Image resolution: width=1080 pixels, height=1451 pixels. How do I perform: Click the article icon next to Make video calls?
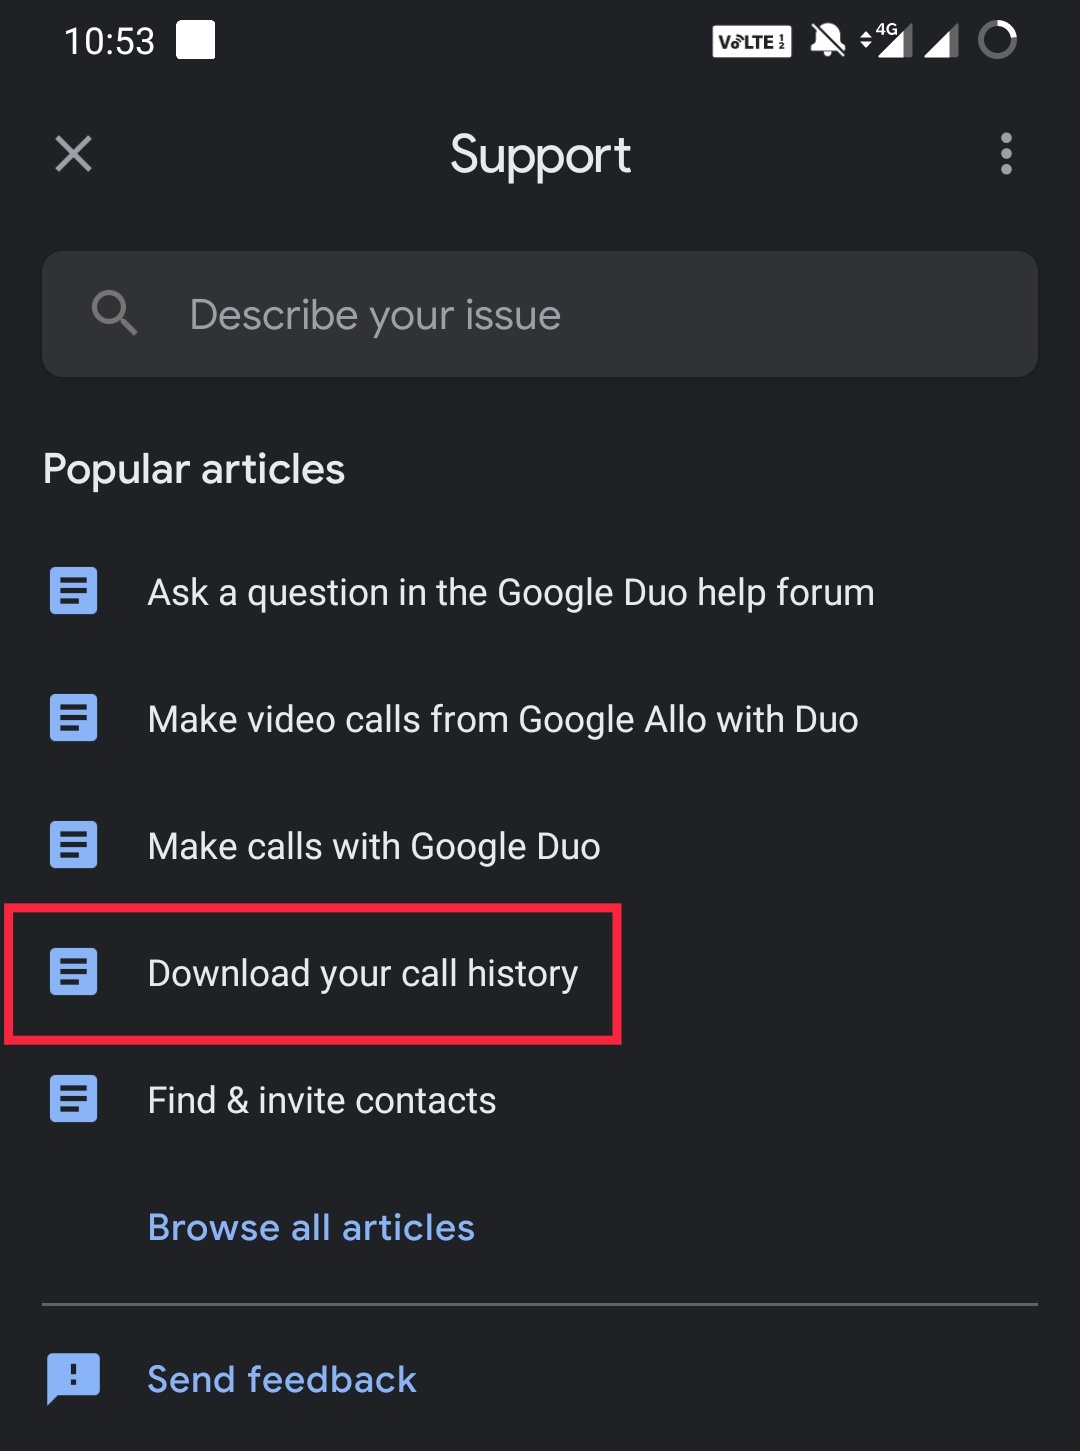(x=72, y=718)
